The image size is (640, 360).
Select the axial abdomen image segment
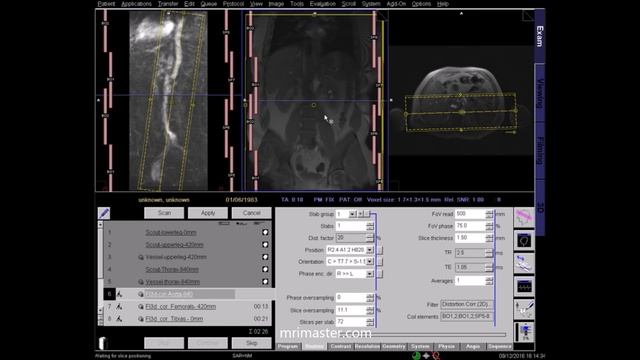461,100
